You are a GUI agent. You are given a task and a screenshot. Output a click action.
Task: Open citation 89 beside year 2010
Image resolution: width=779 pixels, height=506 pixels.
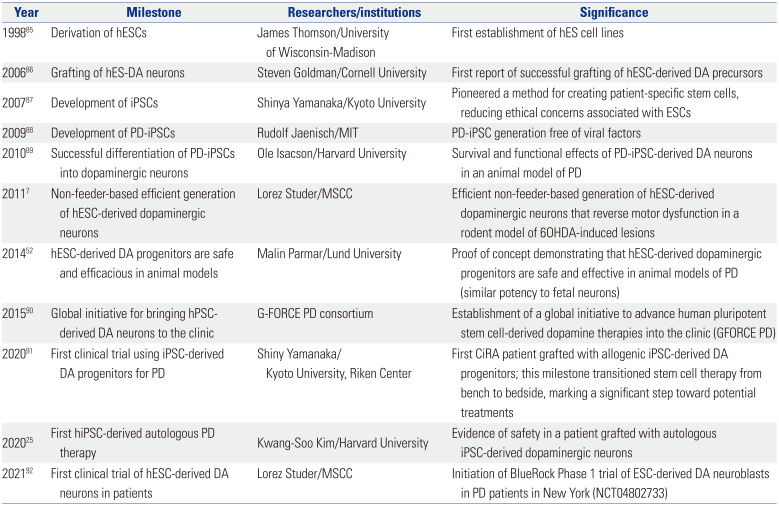31,149
